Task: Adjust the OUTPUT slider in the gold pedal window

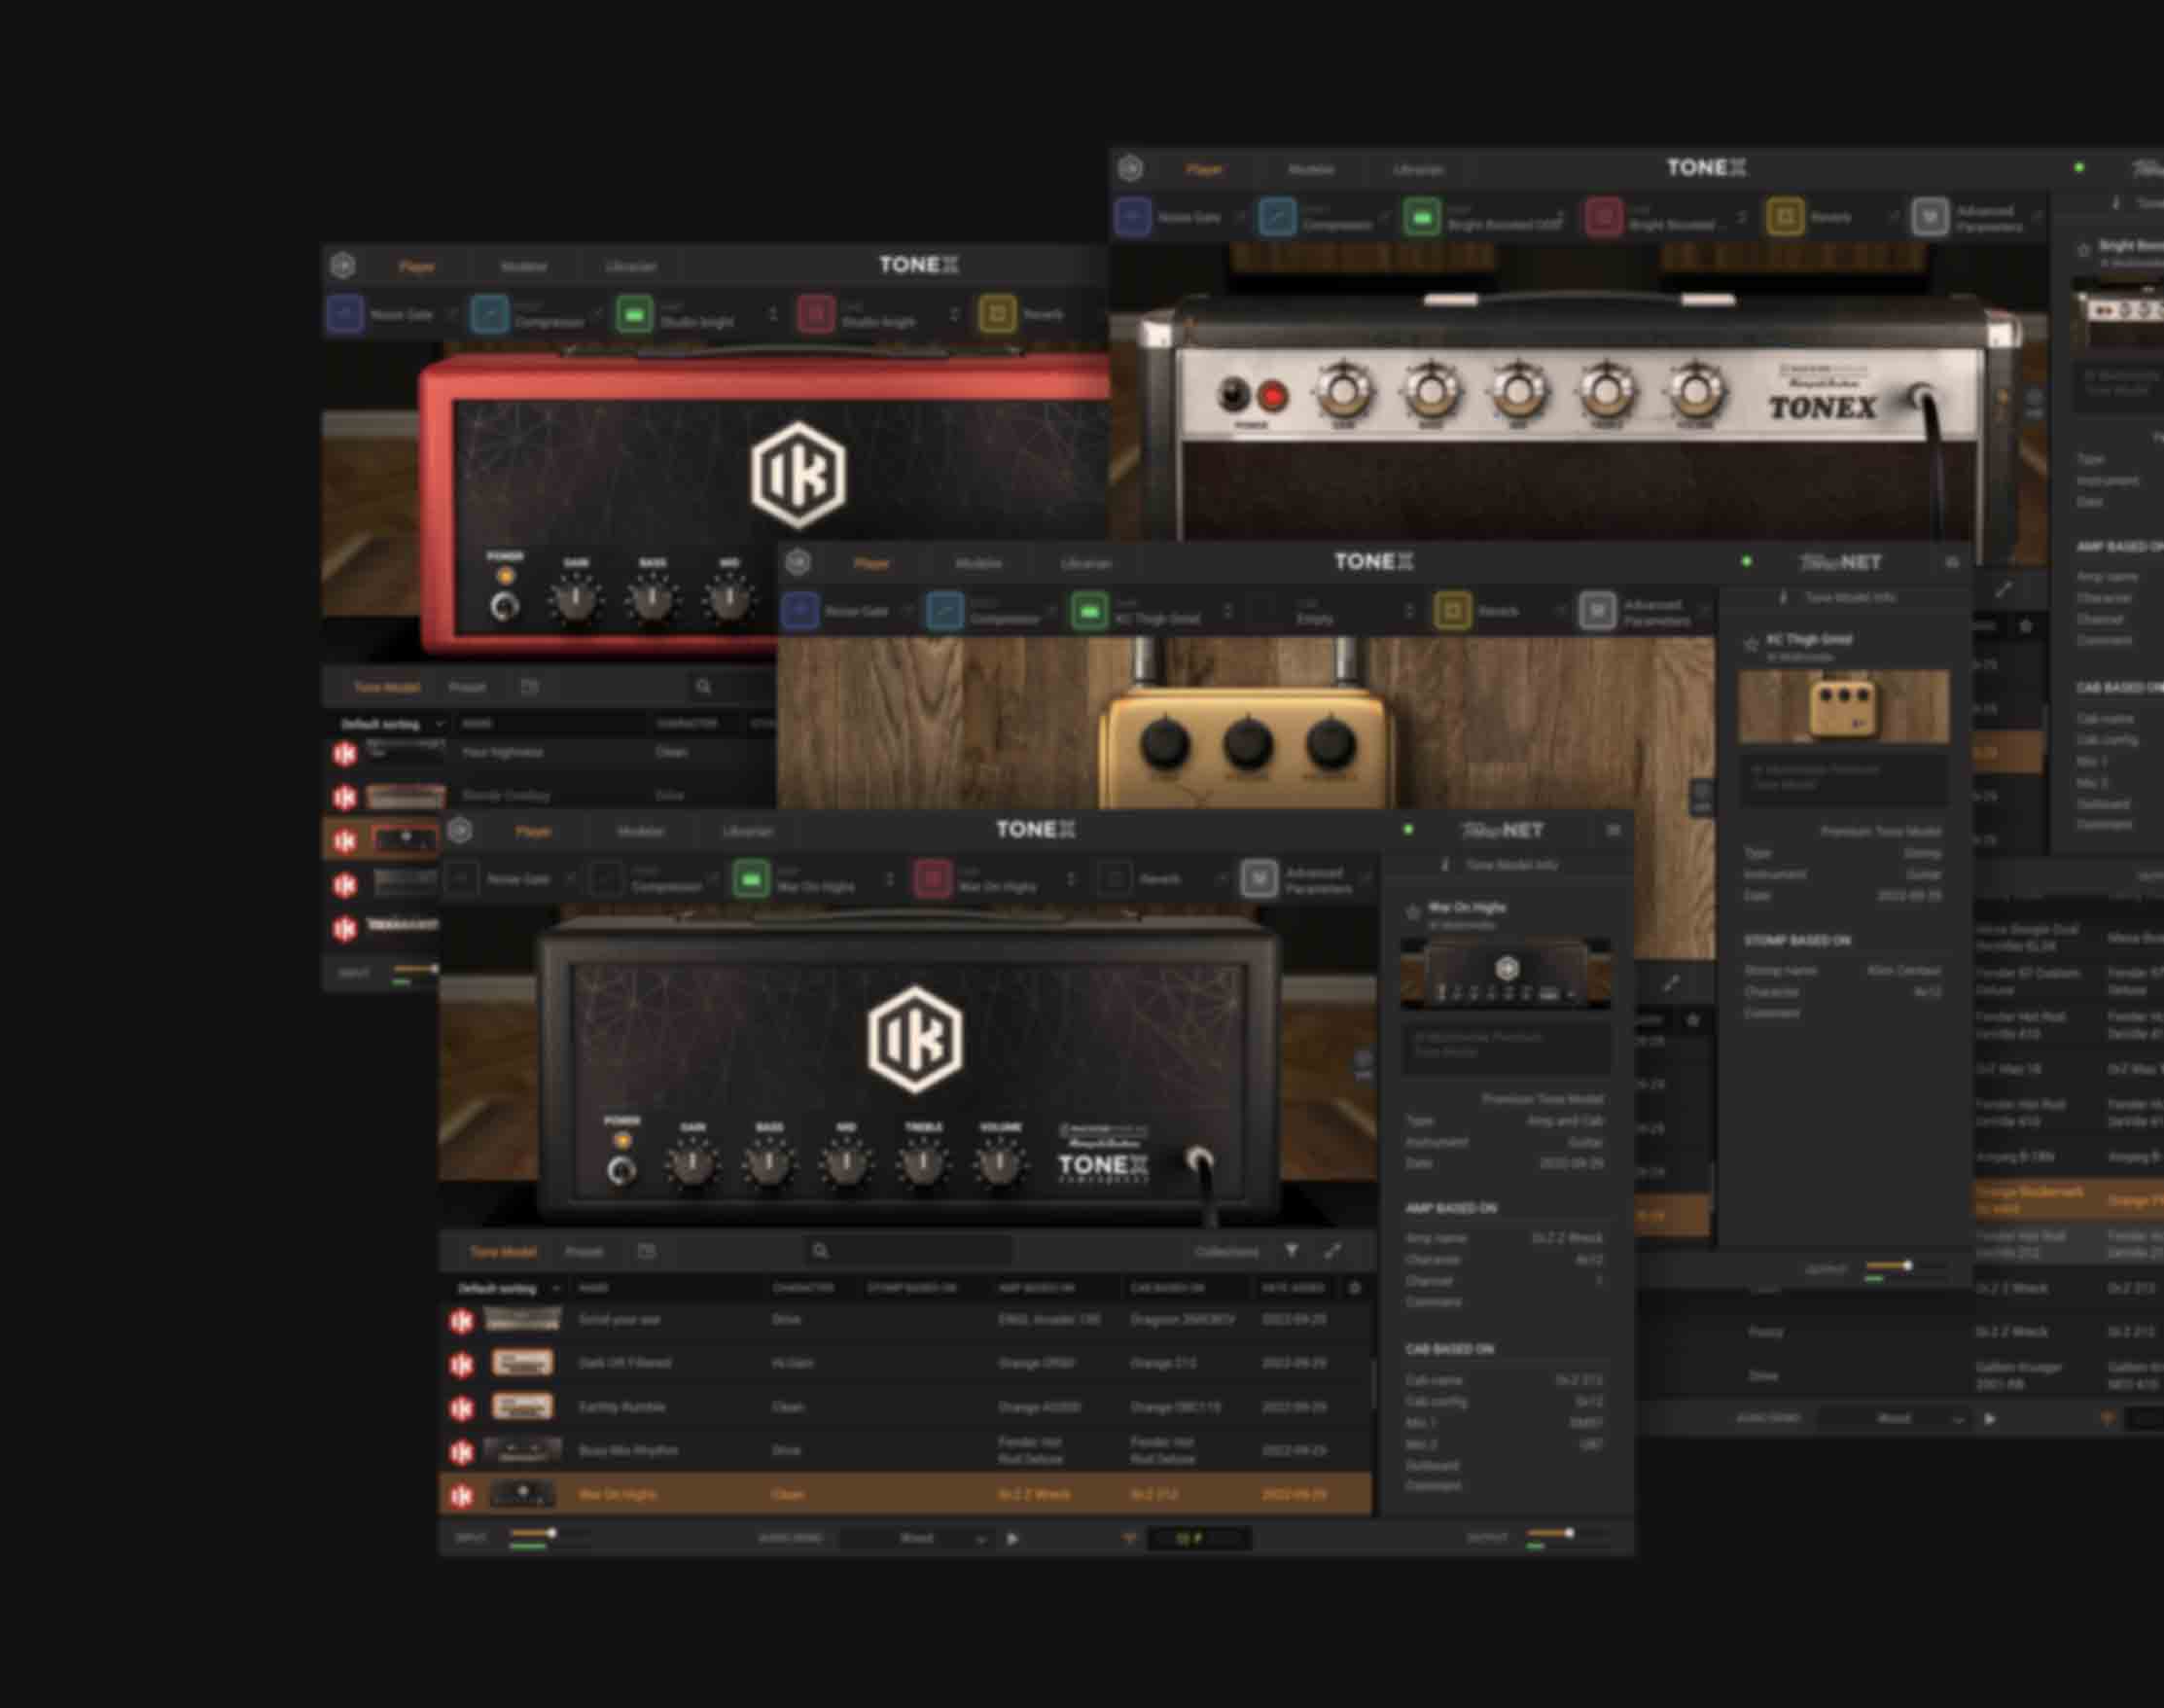Action: 1905,1266
